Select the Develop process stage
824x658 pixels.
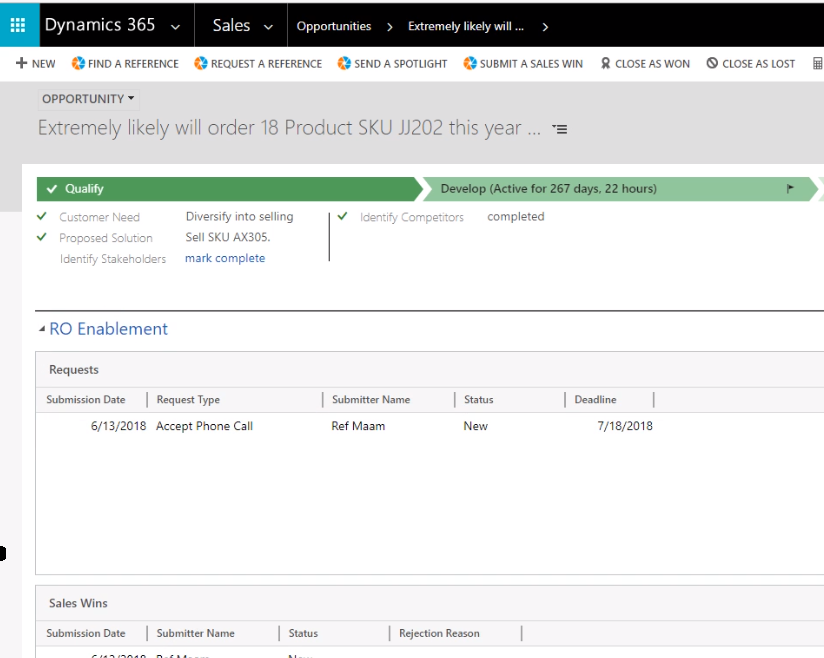[x=620, y=189]
